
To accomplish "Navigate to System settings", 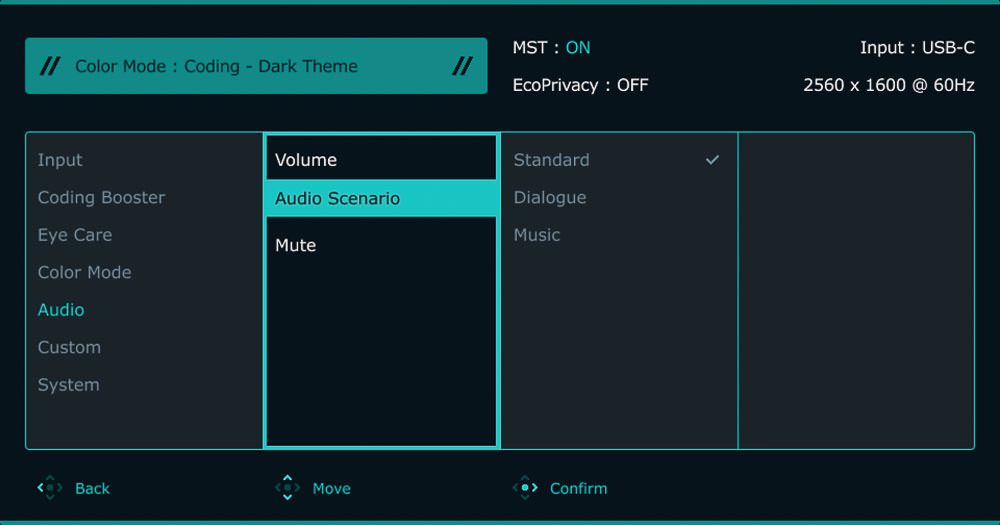I will 68,385.
